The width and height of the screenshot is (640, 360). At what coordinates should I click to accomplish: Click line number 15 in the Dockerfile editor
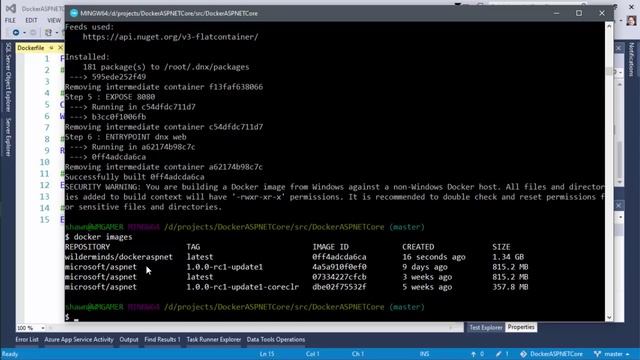click(44, 220)
